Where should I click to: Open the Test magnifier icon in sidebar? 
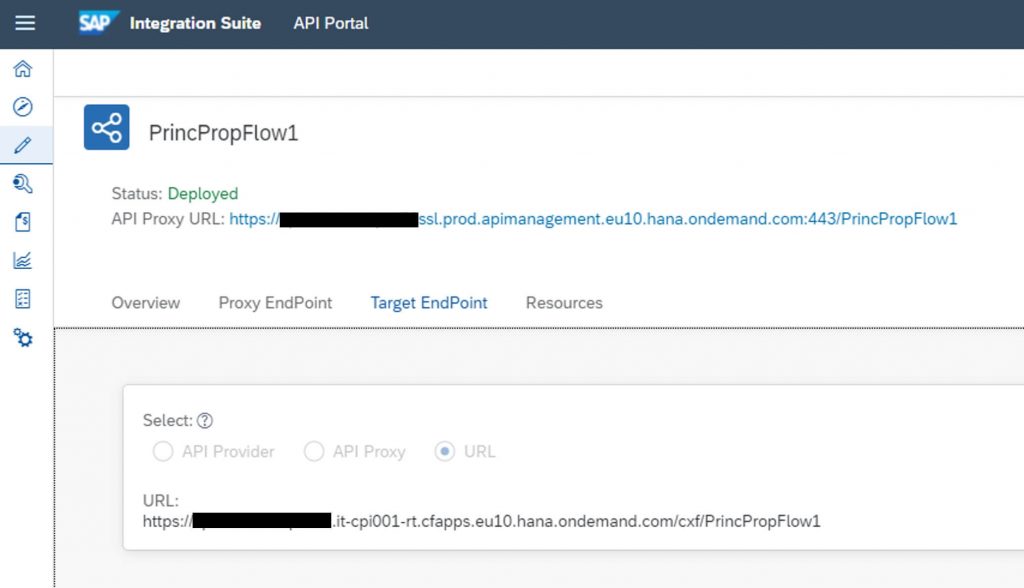[23, 184]
